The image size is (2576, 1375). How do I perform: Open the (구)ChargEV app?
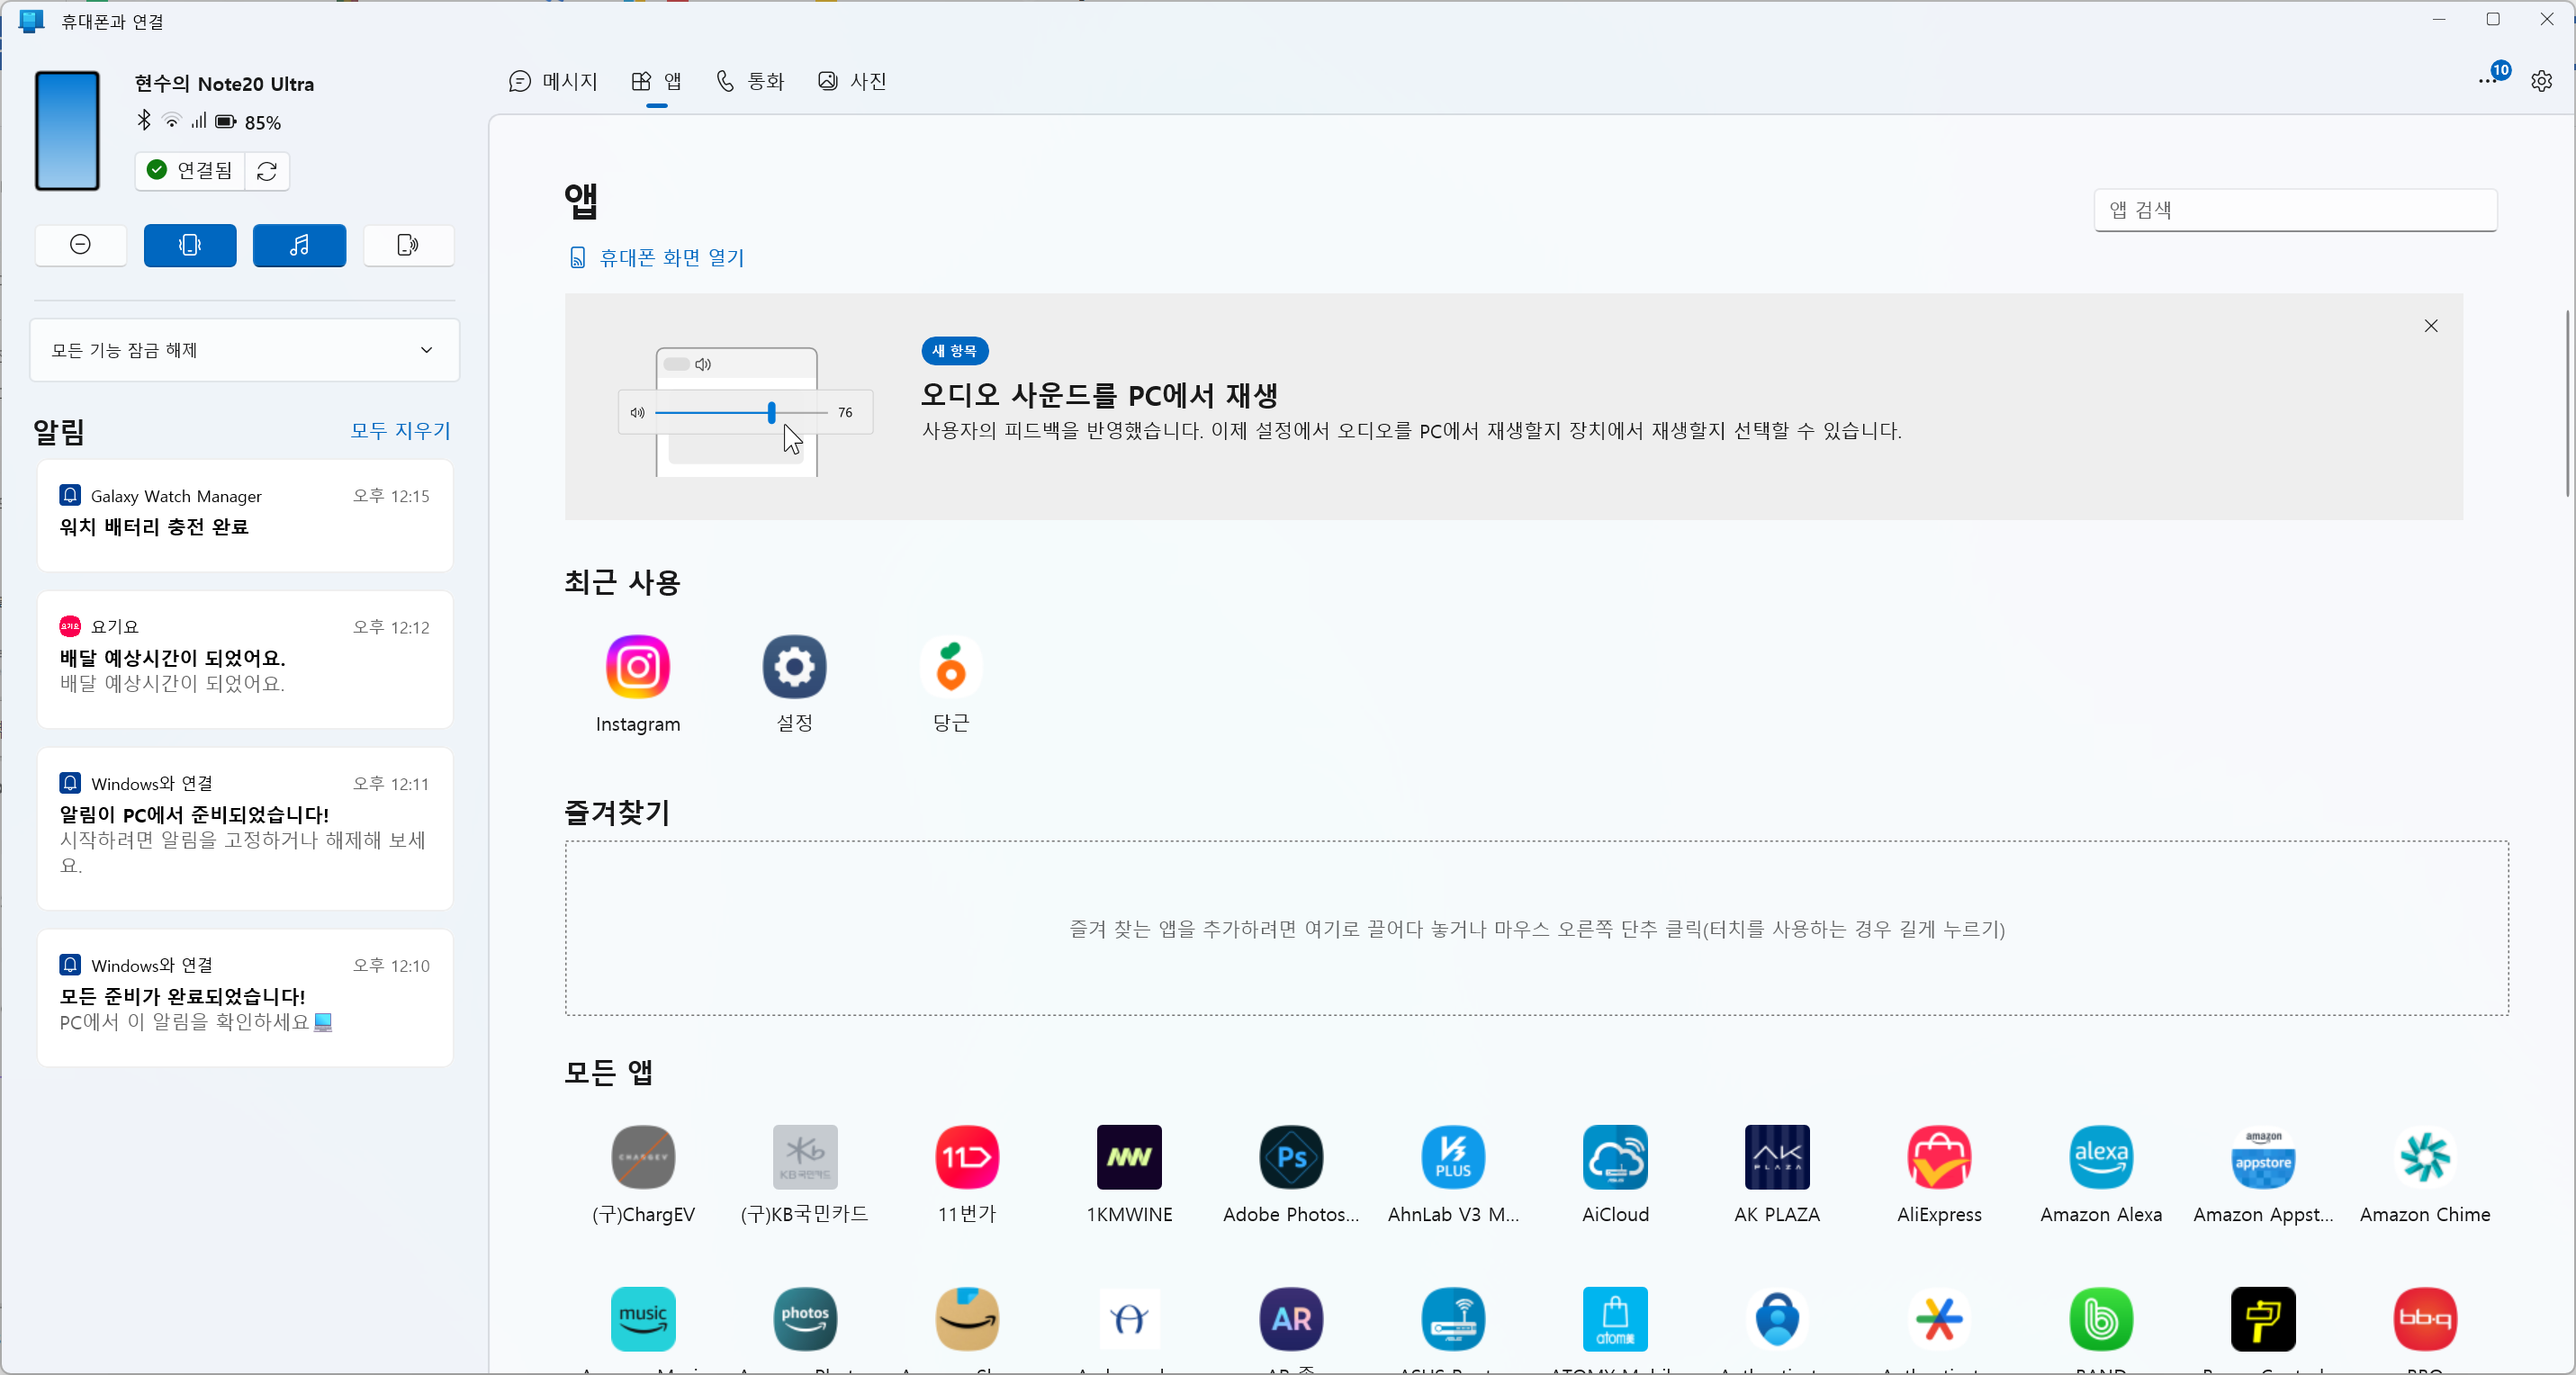tap(643, 1157)
